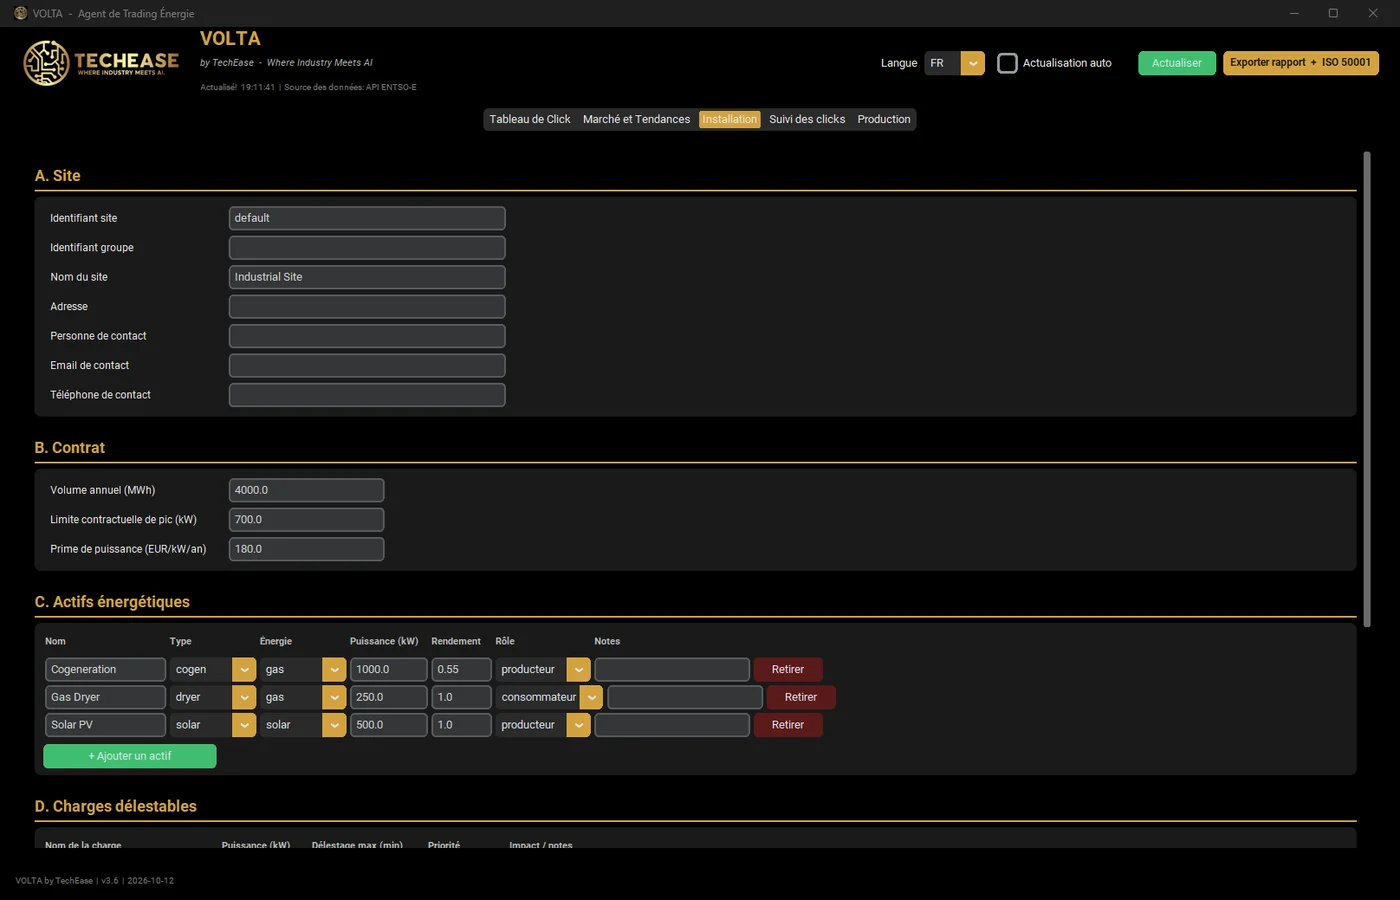Remove the Cogeneration asset with Retirer
The height and width of the screenshot is (900, 1400).
click(788, 669)
